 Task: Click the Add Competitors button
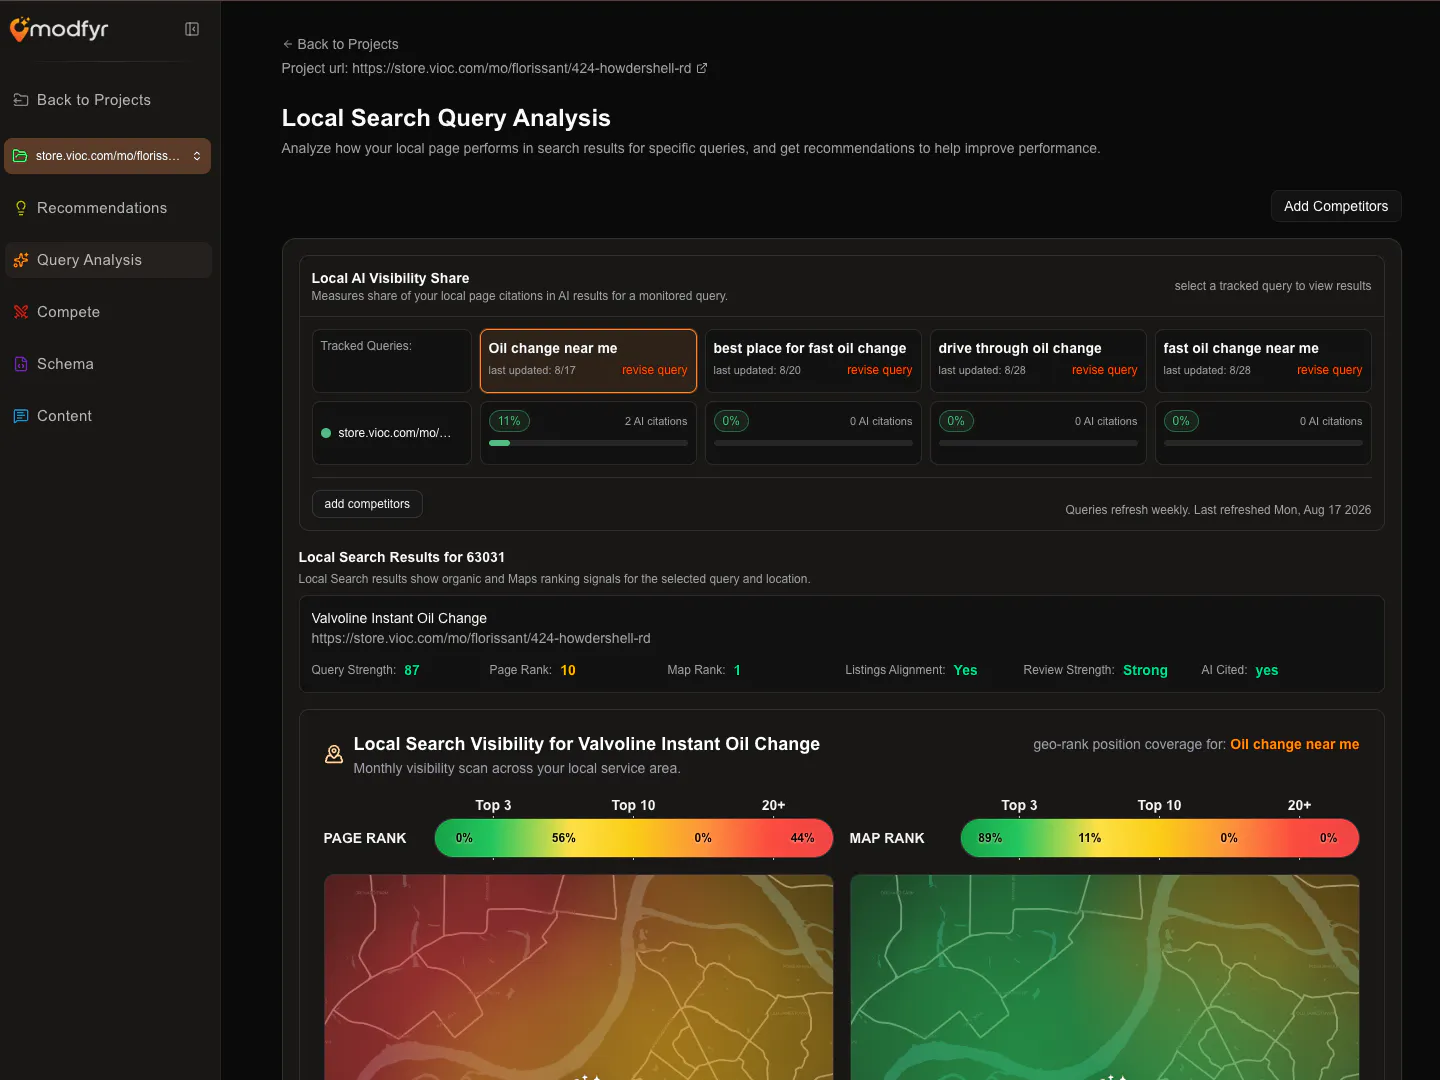[x=1336, y=206]
